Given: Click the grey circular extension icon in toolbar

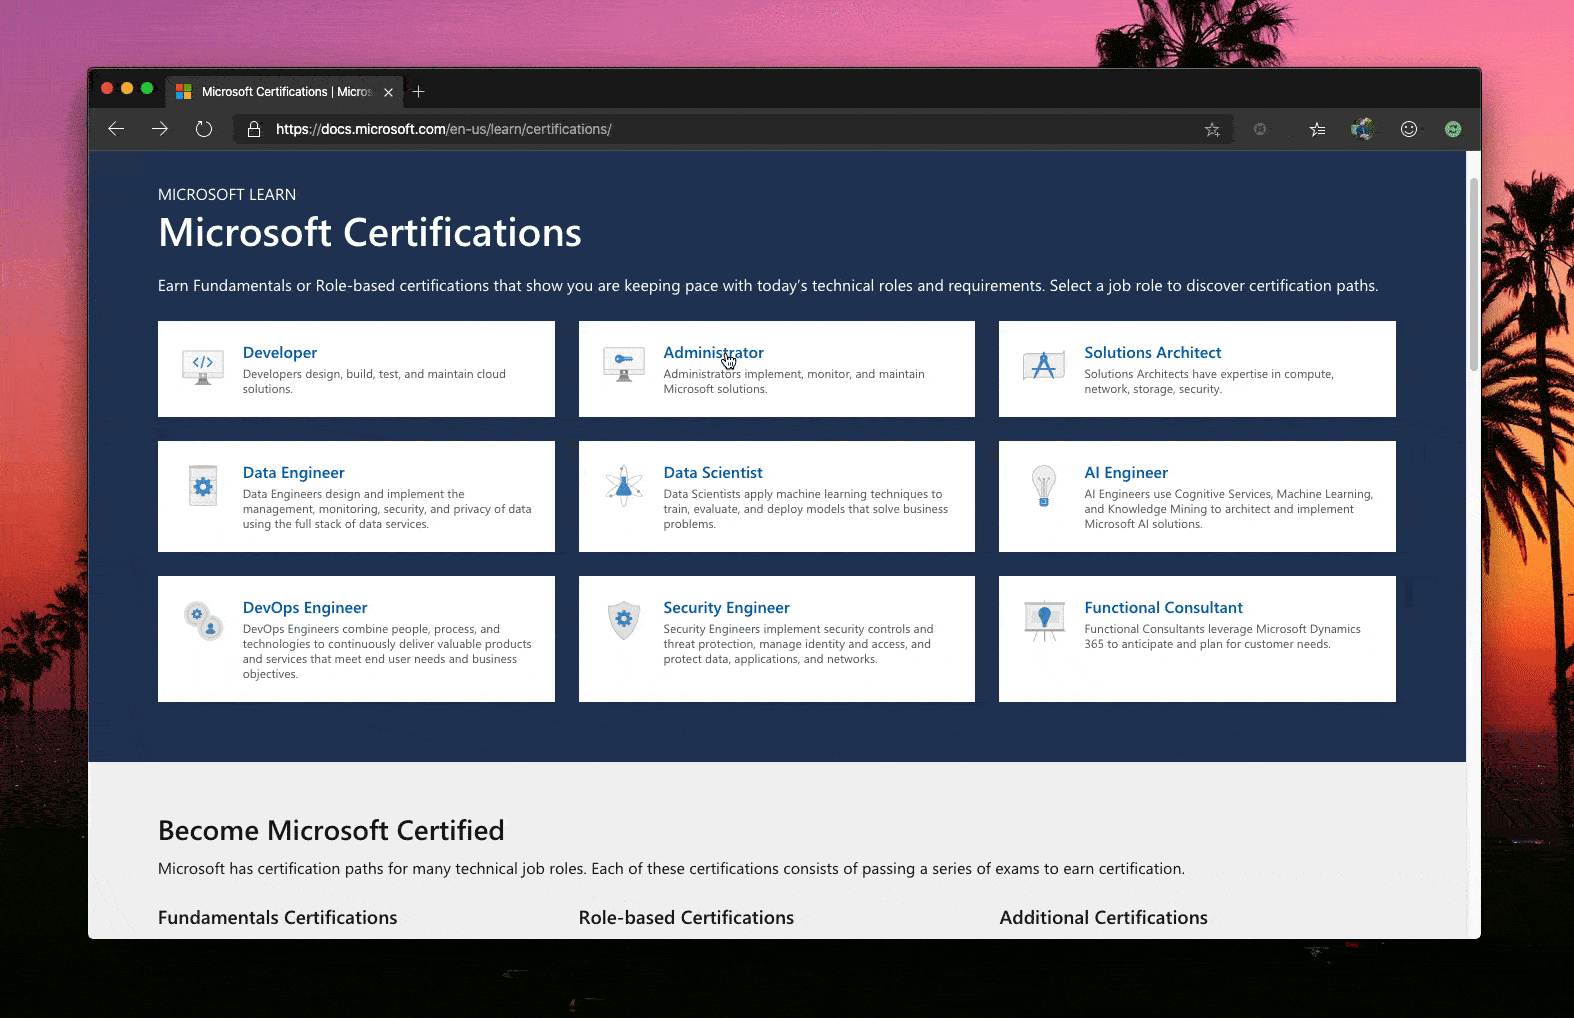Looking at the screenshot, I should (1260, 129).
